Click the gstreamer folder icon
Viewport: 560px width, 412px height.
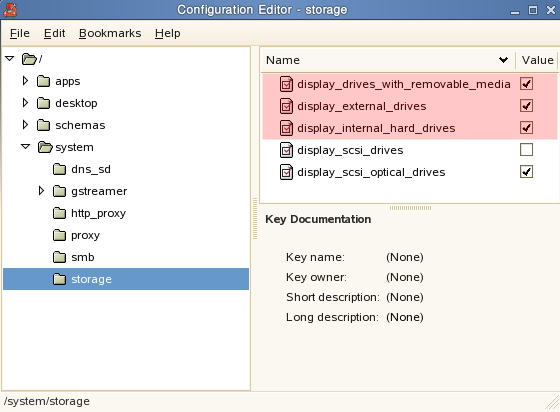pos(59,191)
